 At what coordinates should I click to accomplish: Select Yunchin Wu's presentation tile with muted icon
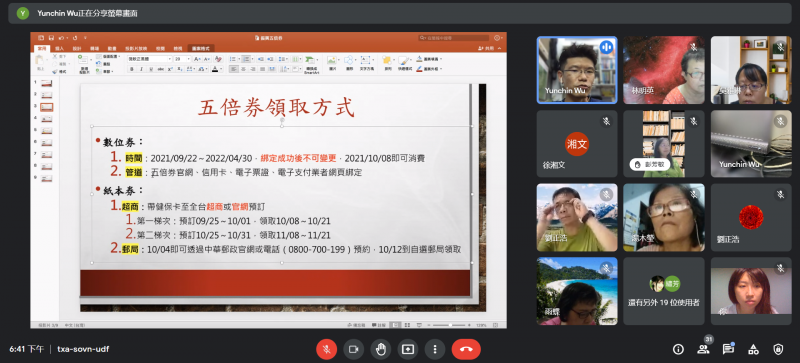(751, 144)
